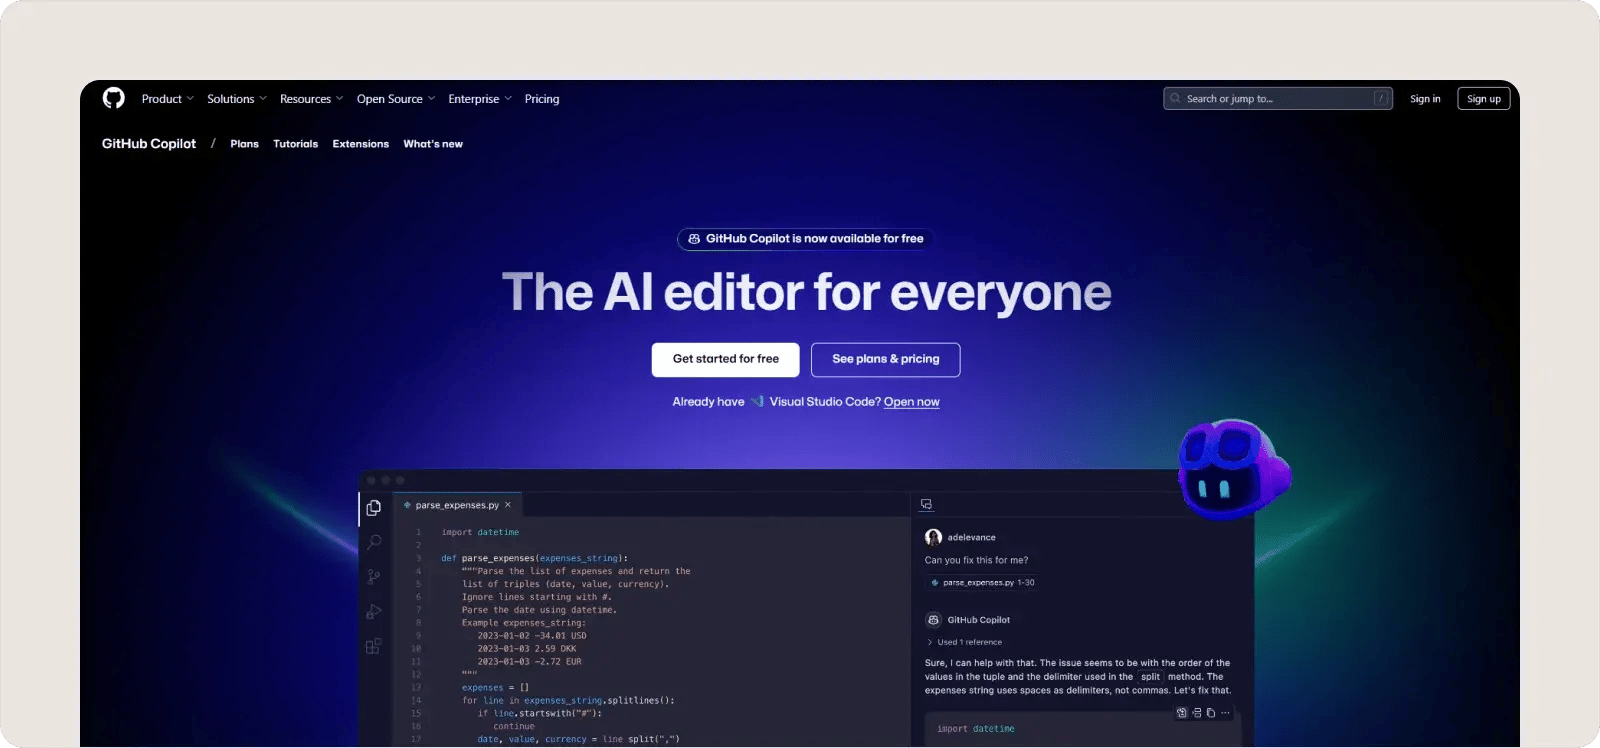This screenshot has height=748, width=1600.
Task: Click the parse_expenses.py 1-30 reference chip
Action: click(981, 582)
